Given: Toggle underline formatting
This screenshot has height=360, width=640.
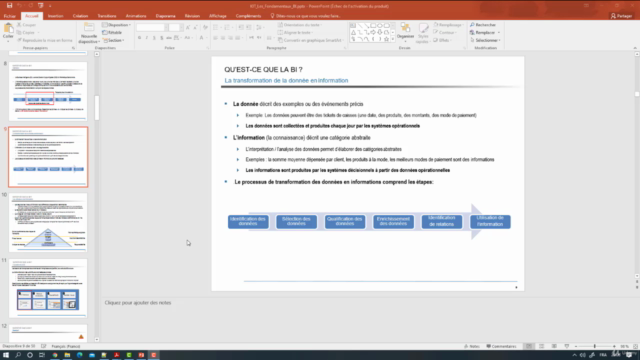Looking at the screenshot, I should (x=154, y=38).
